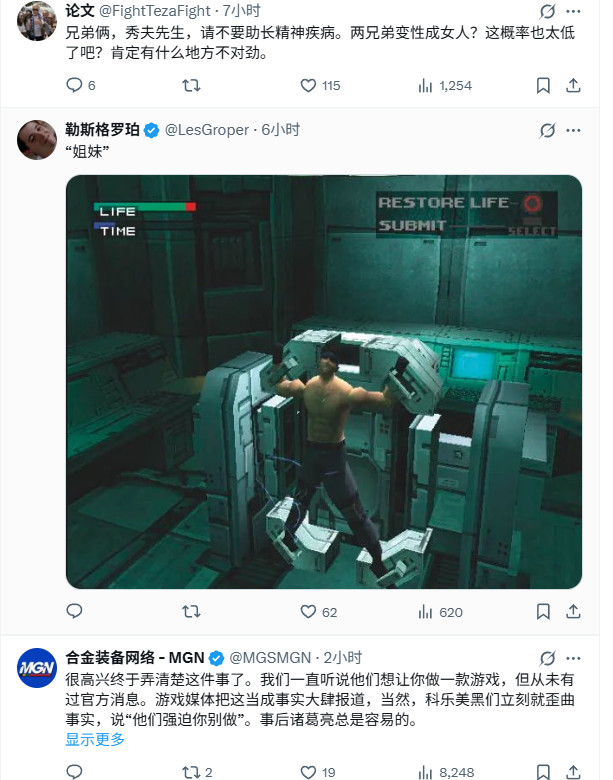This screenshot has height=780, width=613.
Task: Open more options on MGSMGN tweet
Action: pyautogui.click(x=573, y=658)
